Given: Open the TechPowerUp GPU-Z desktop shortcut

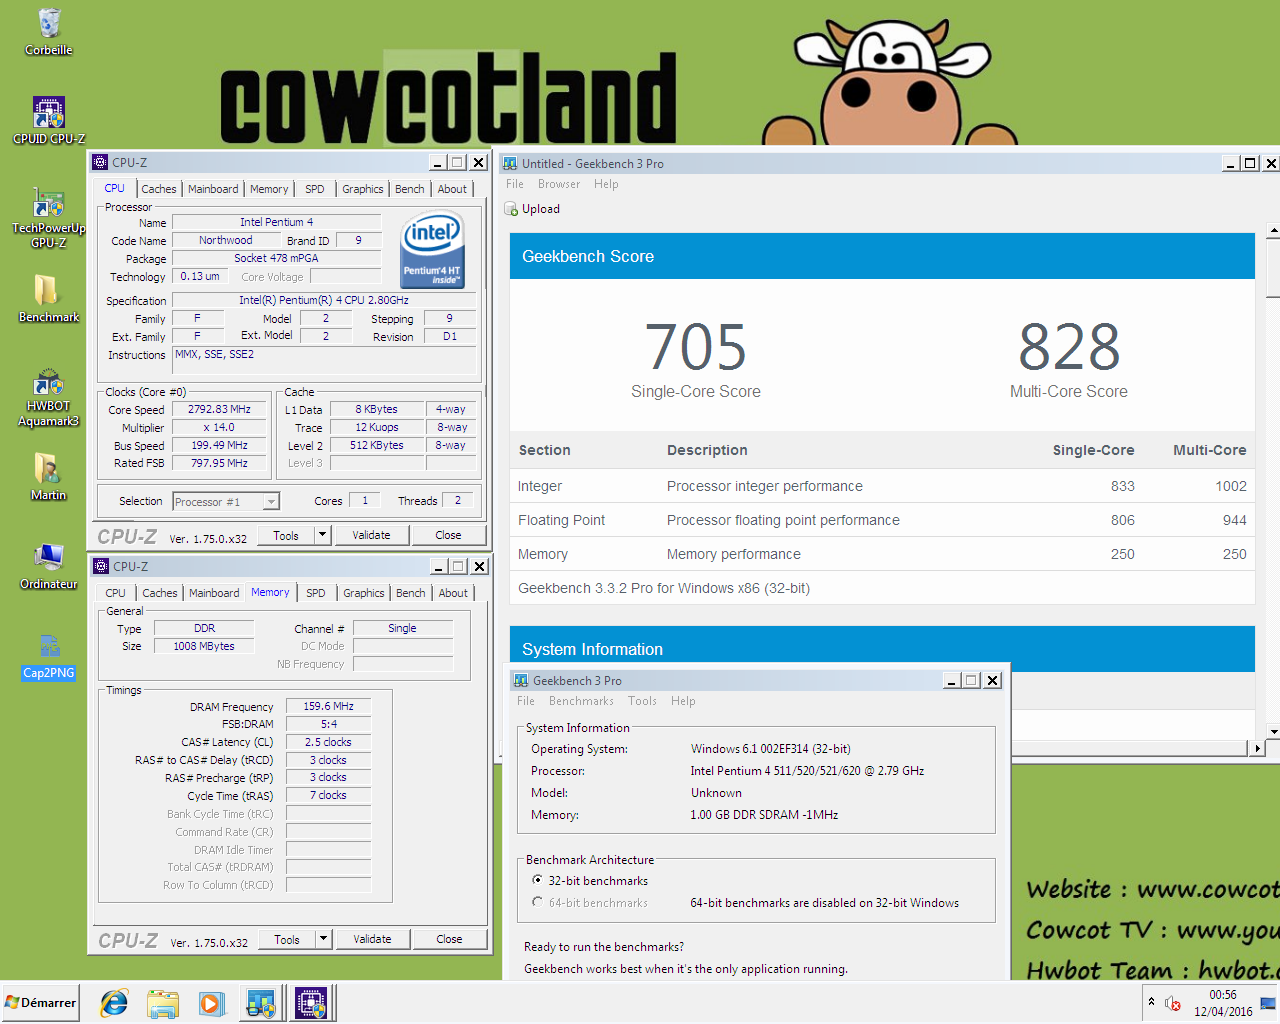Looking at the screenshot, I should point(48,218).
